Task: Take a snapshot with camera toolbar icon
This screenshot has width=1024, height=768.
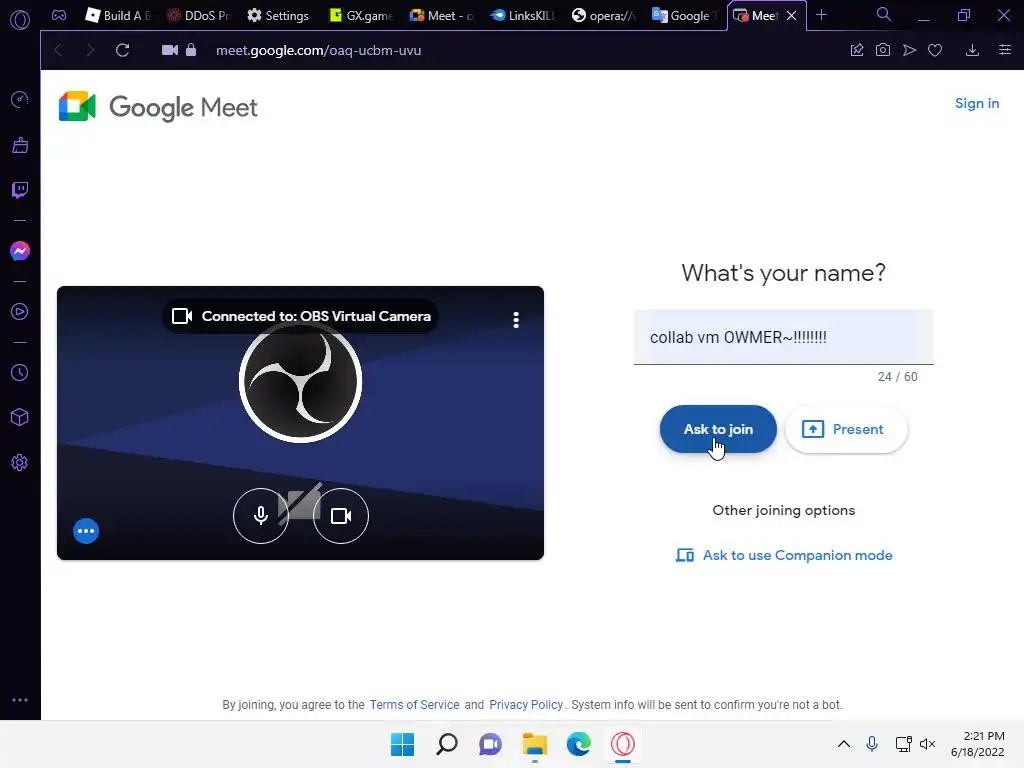Action: click(883, 50)
